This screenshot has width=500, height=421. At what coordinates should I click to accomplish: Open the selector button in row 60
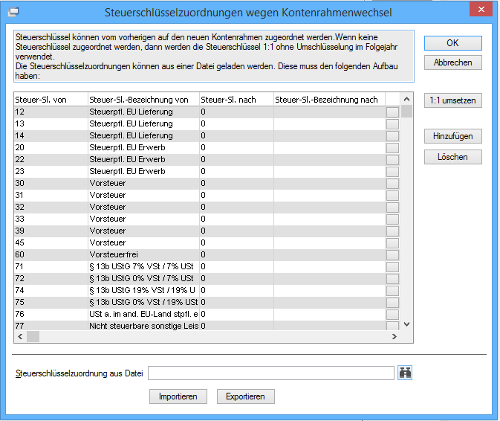pos(392,255)
